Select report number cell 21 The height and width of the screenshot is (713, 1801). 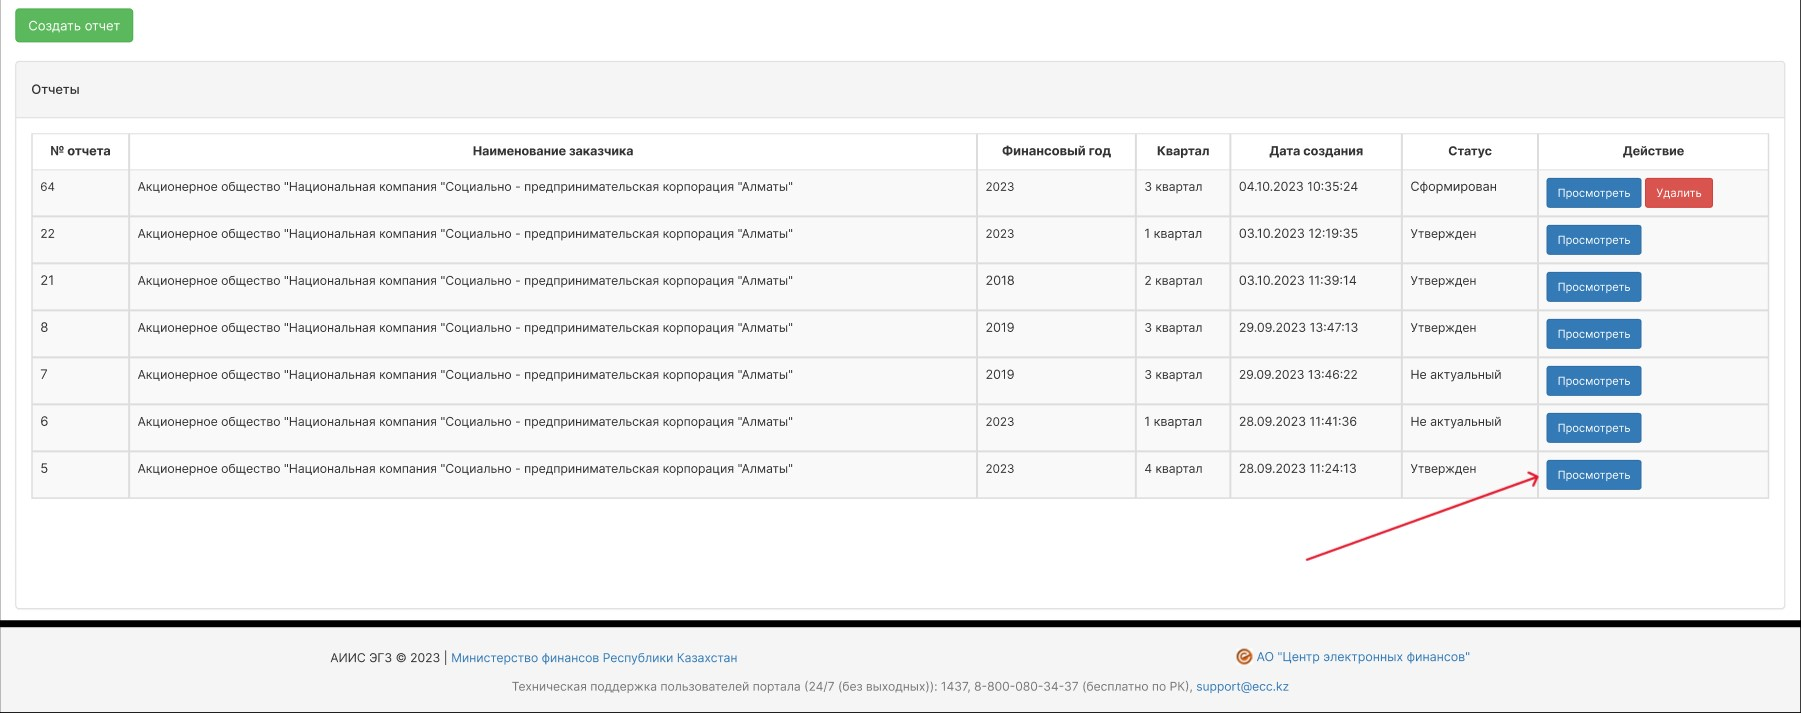[80, 287]
